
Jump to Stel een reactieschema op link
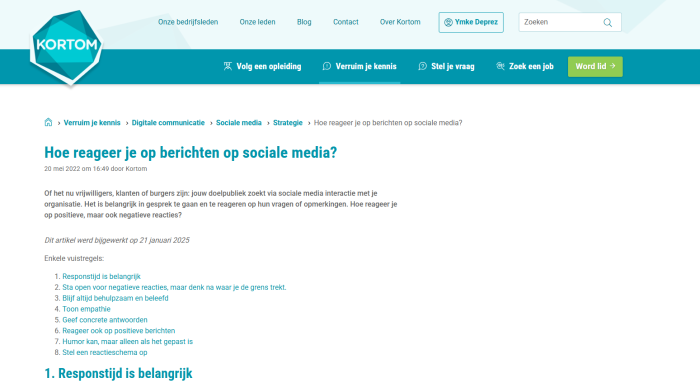tap(105, 352)
